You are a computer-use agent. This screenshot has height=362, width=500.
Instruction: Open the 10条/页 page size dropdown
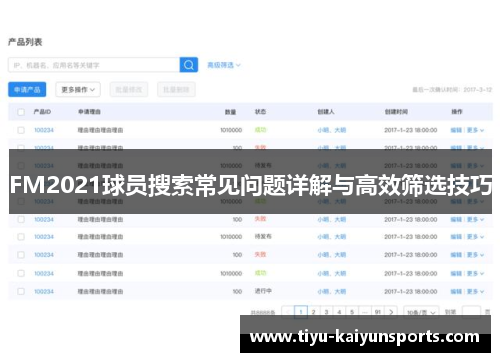tap(421, 312)
